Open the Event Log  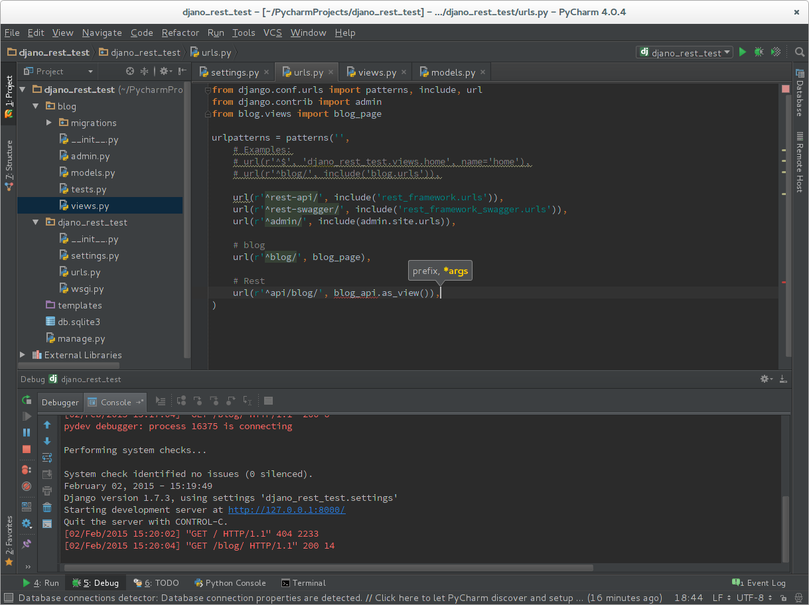[x=759, y=583]
